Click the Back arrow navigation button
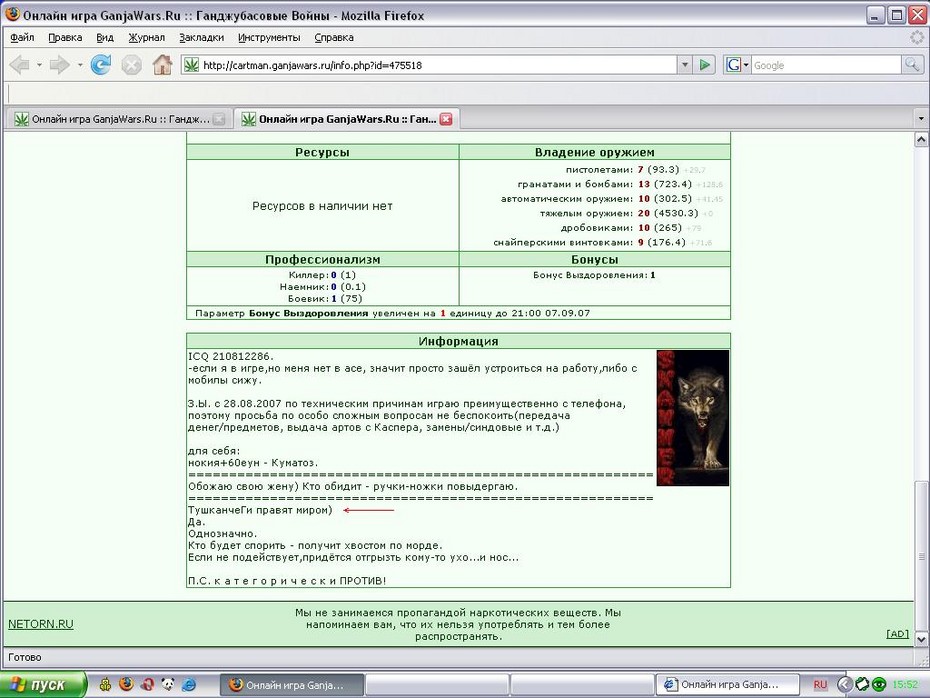Image resolution: width=930 pixels, height=698 pixels. (20, 65)
